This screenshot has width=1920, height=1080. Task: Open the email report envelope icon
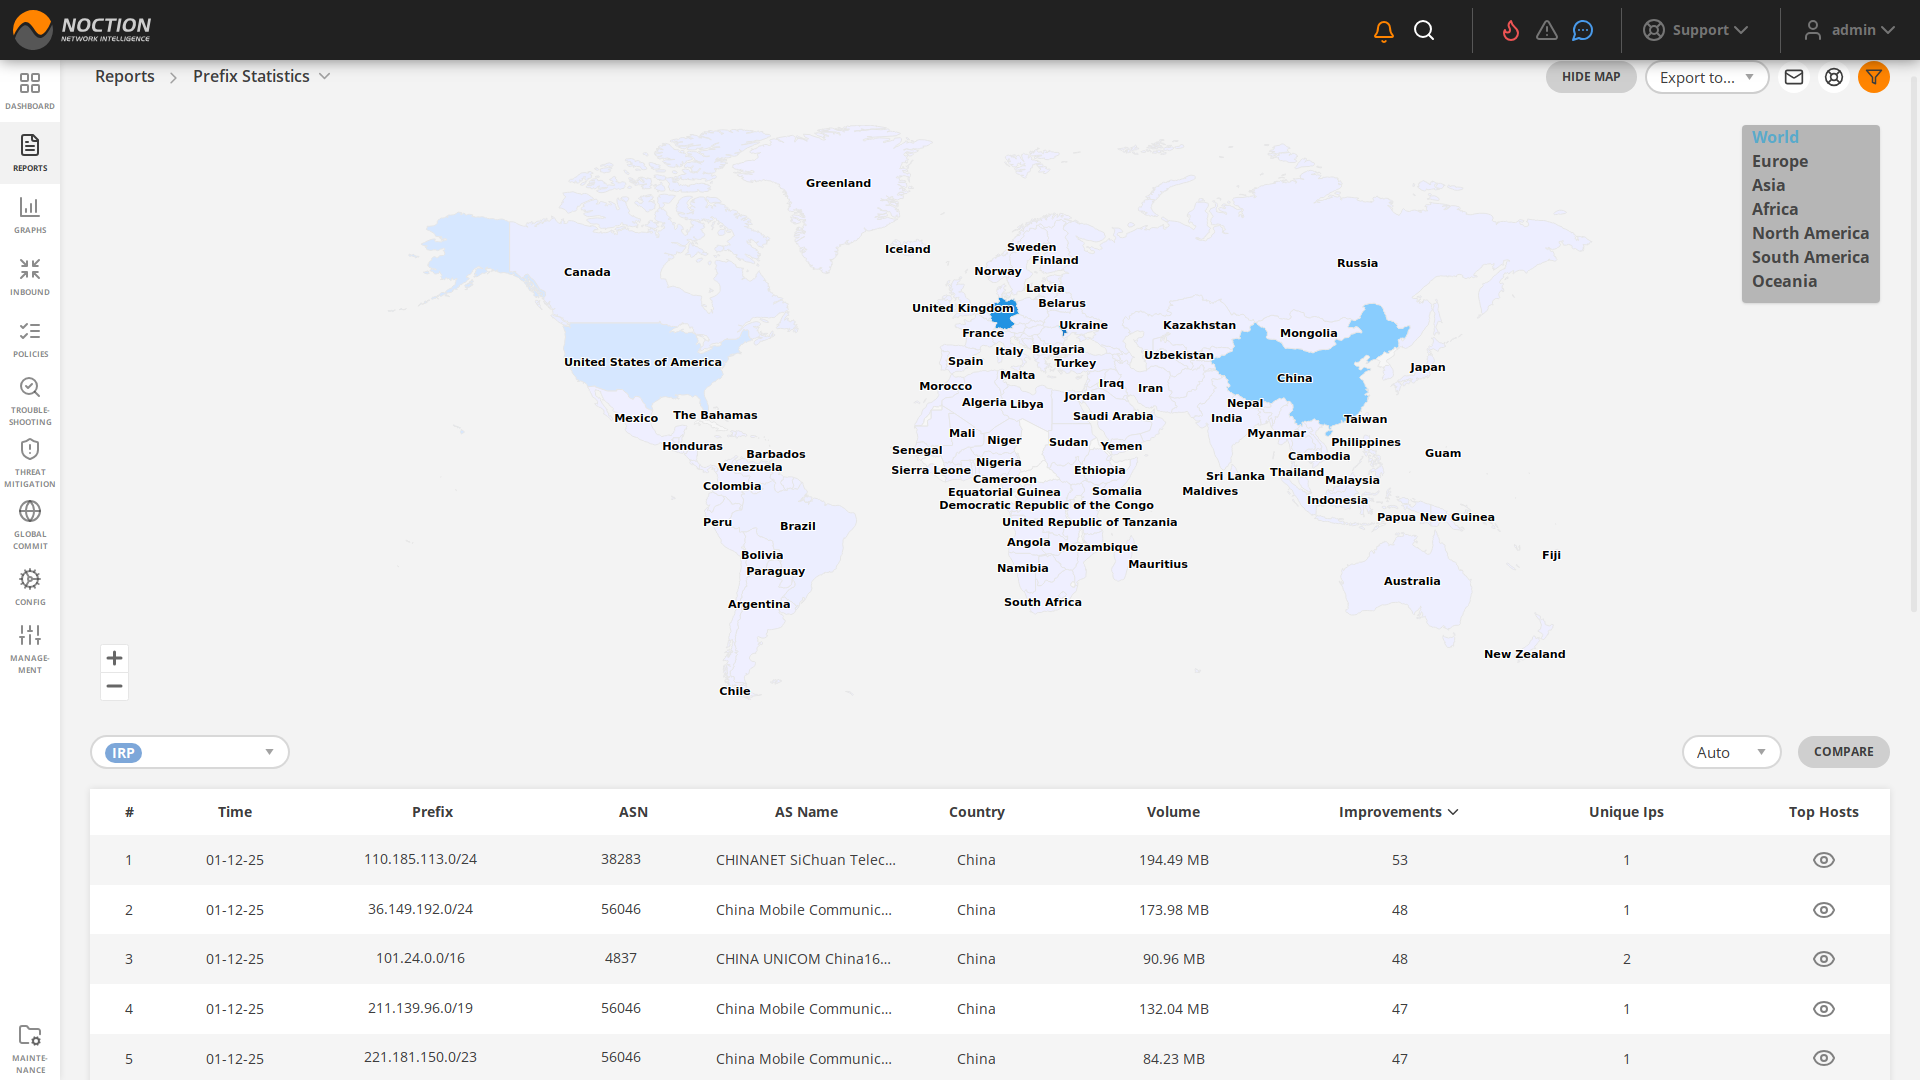pos(1794,77)
